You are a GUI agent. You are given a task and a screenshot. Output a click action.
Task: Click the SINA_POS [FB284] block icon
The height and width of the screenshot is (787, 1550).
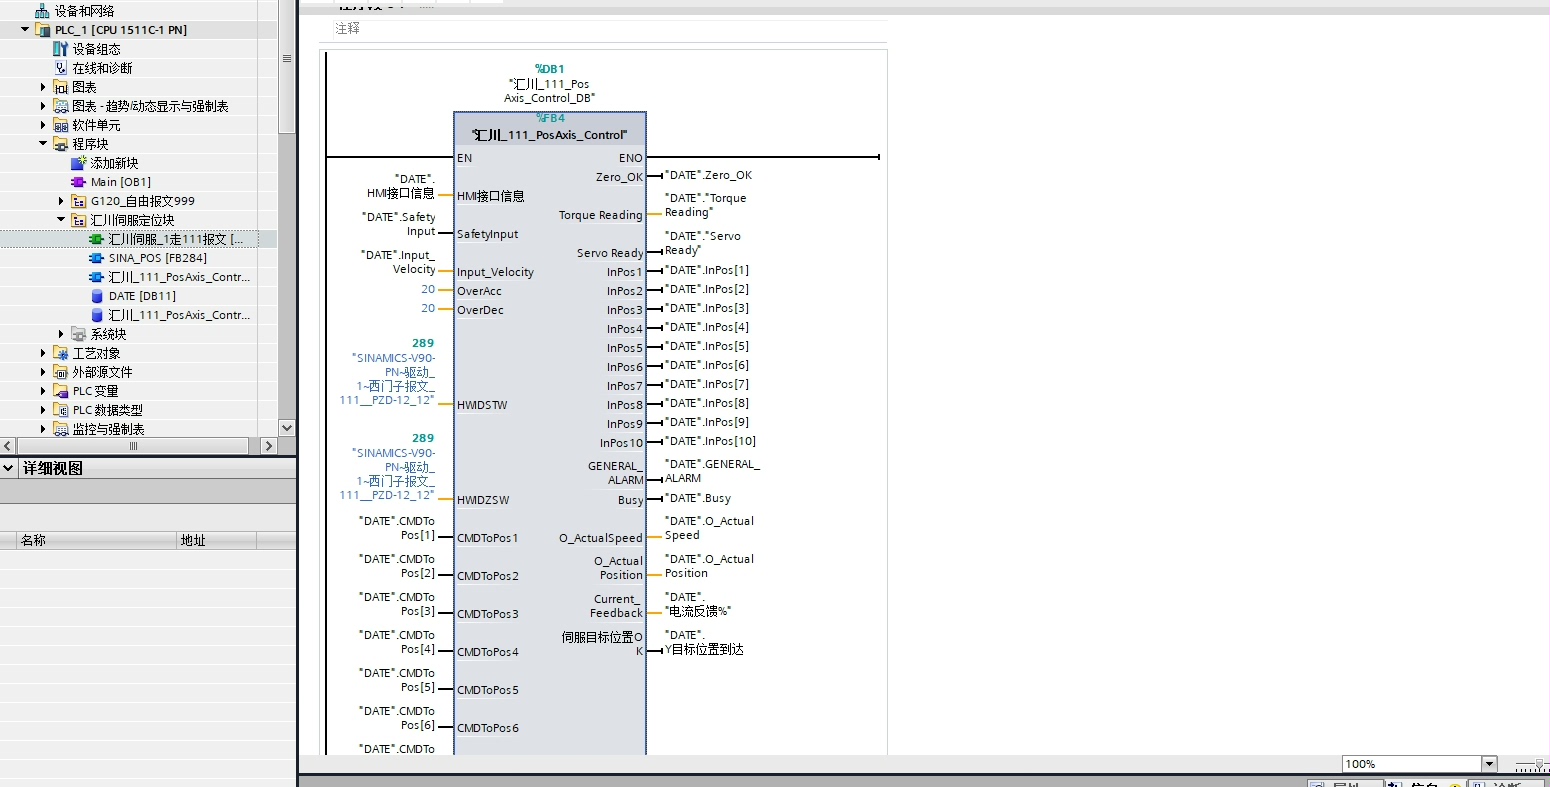click(x=96, y=258)
